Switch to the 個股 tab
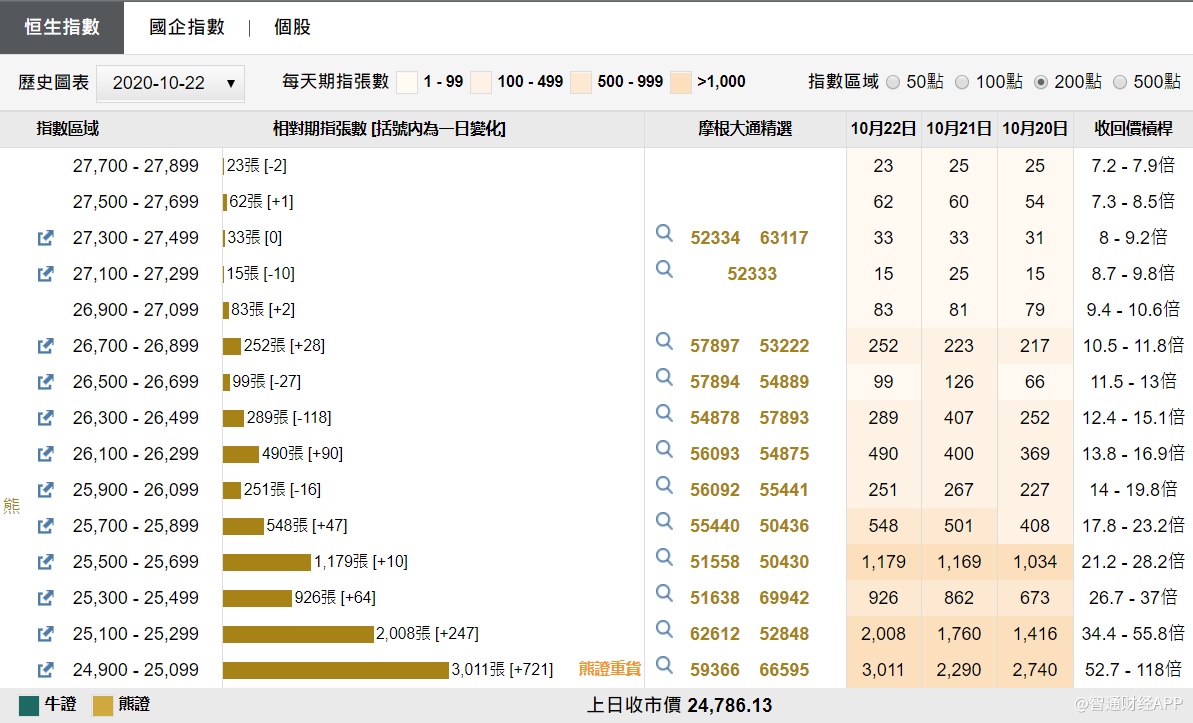The image size is (1193, 723). [x=292, y=27]
